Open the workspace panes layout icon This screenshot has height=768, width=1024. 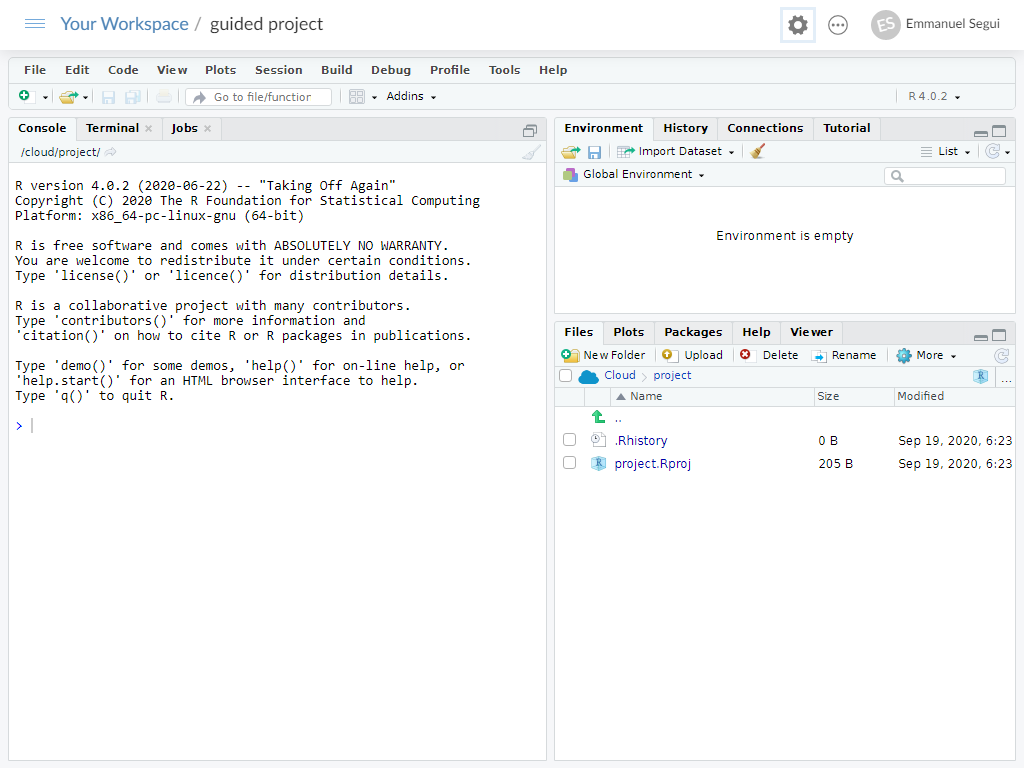(359, 96)
